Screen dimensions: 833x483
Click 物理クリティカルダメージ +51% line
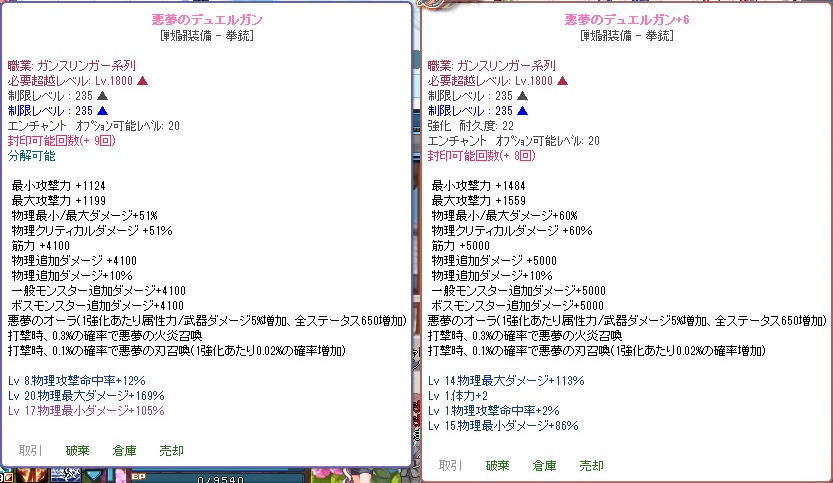pyautogui.click(x=92, y=231)
